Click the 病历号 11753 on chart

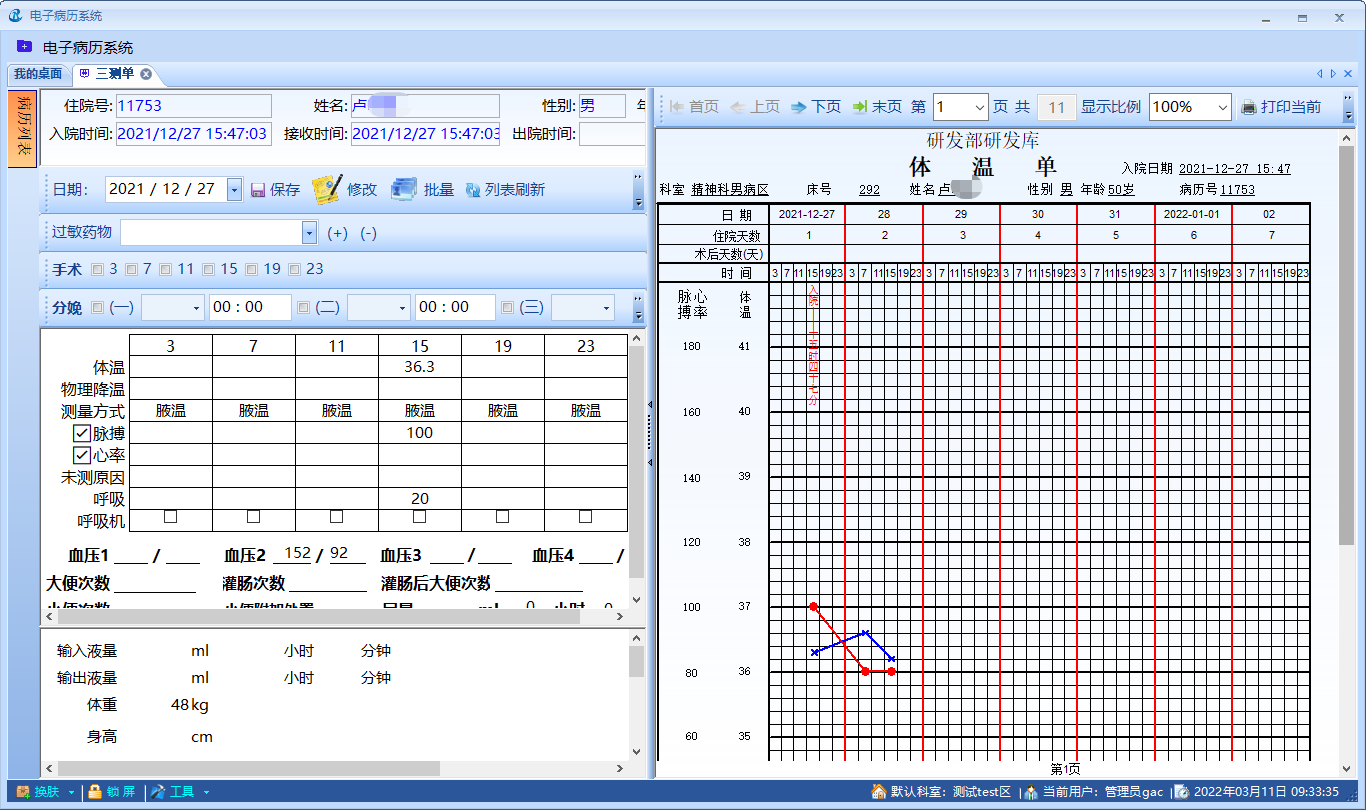click(1237, 189)
